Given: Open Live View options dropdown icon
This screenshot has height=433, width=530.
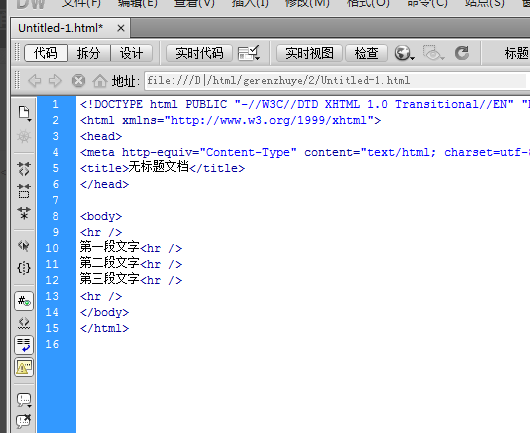Looking at the screenshot, I should point(249,53).
